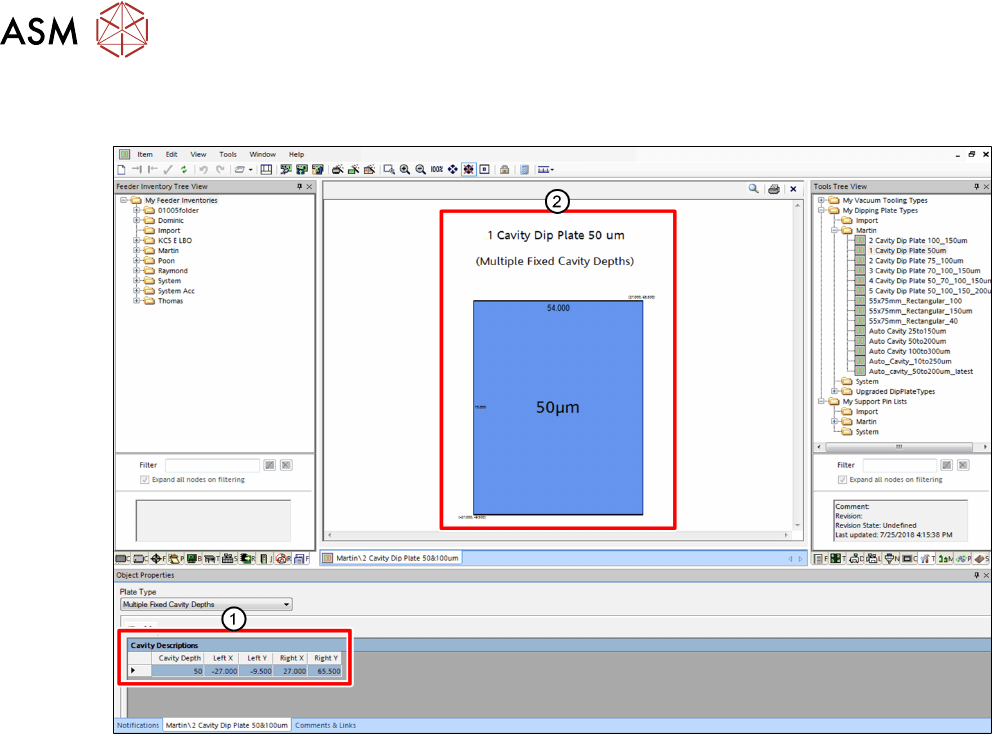Screen dimensions: 992x734
Task: Toggle 'Expand all nodes on filtering' in Tools Tree
Action: [842, 480]
